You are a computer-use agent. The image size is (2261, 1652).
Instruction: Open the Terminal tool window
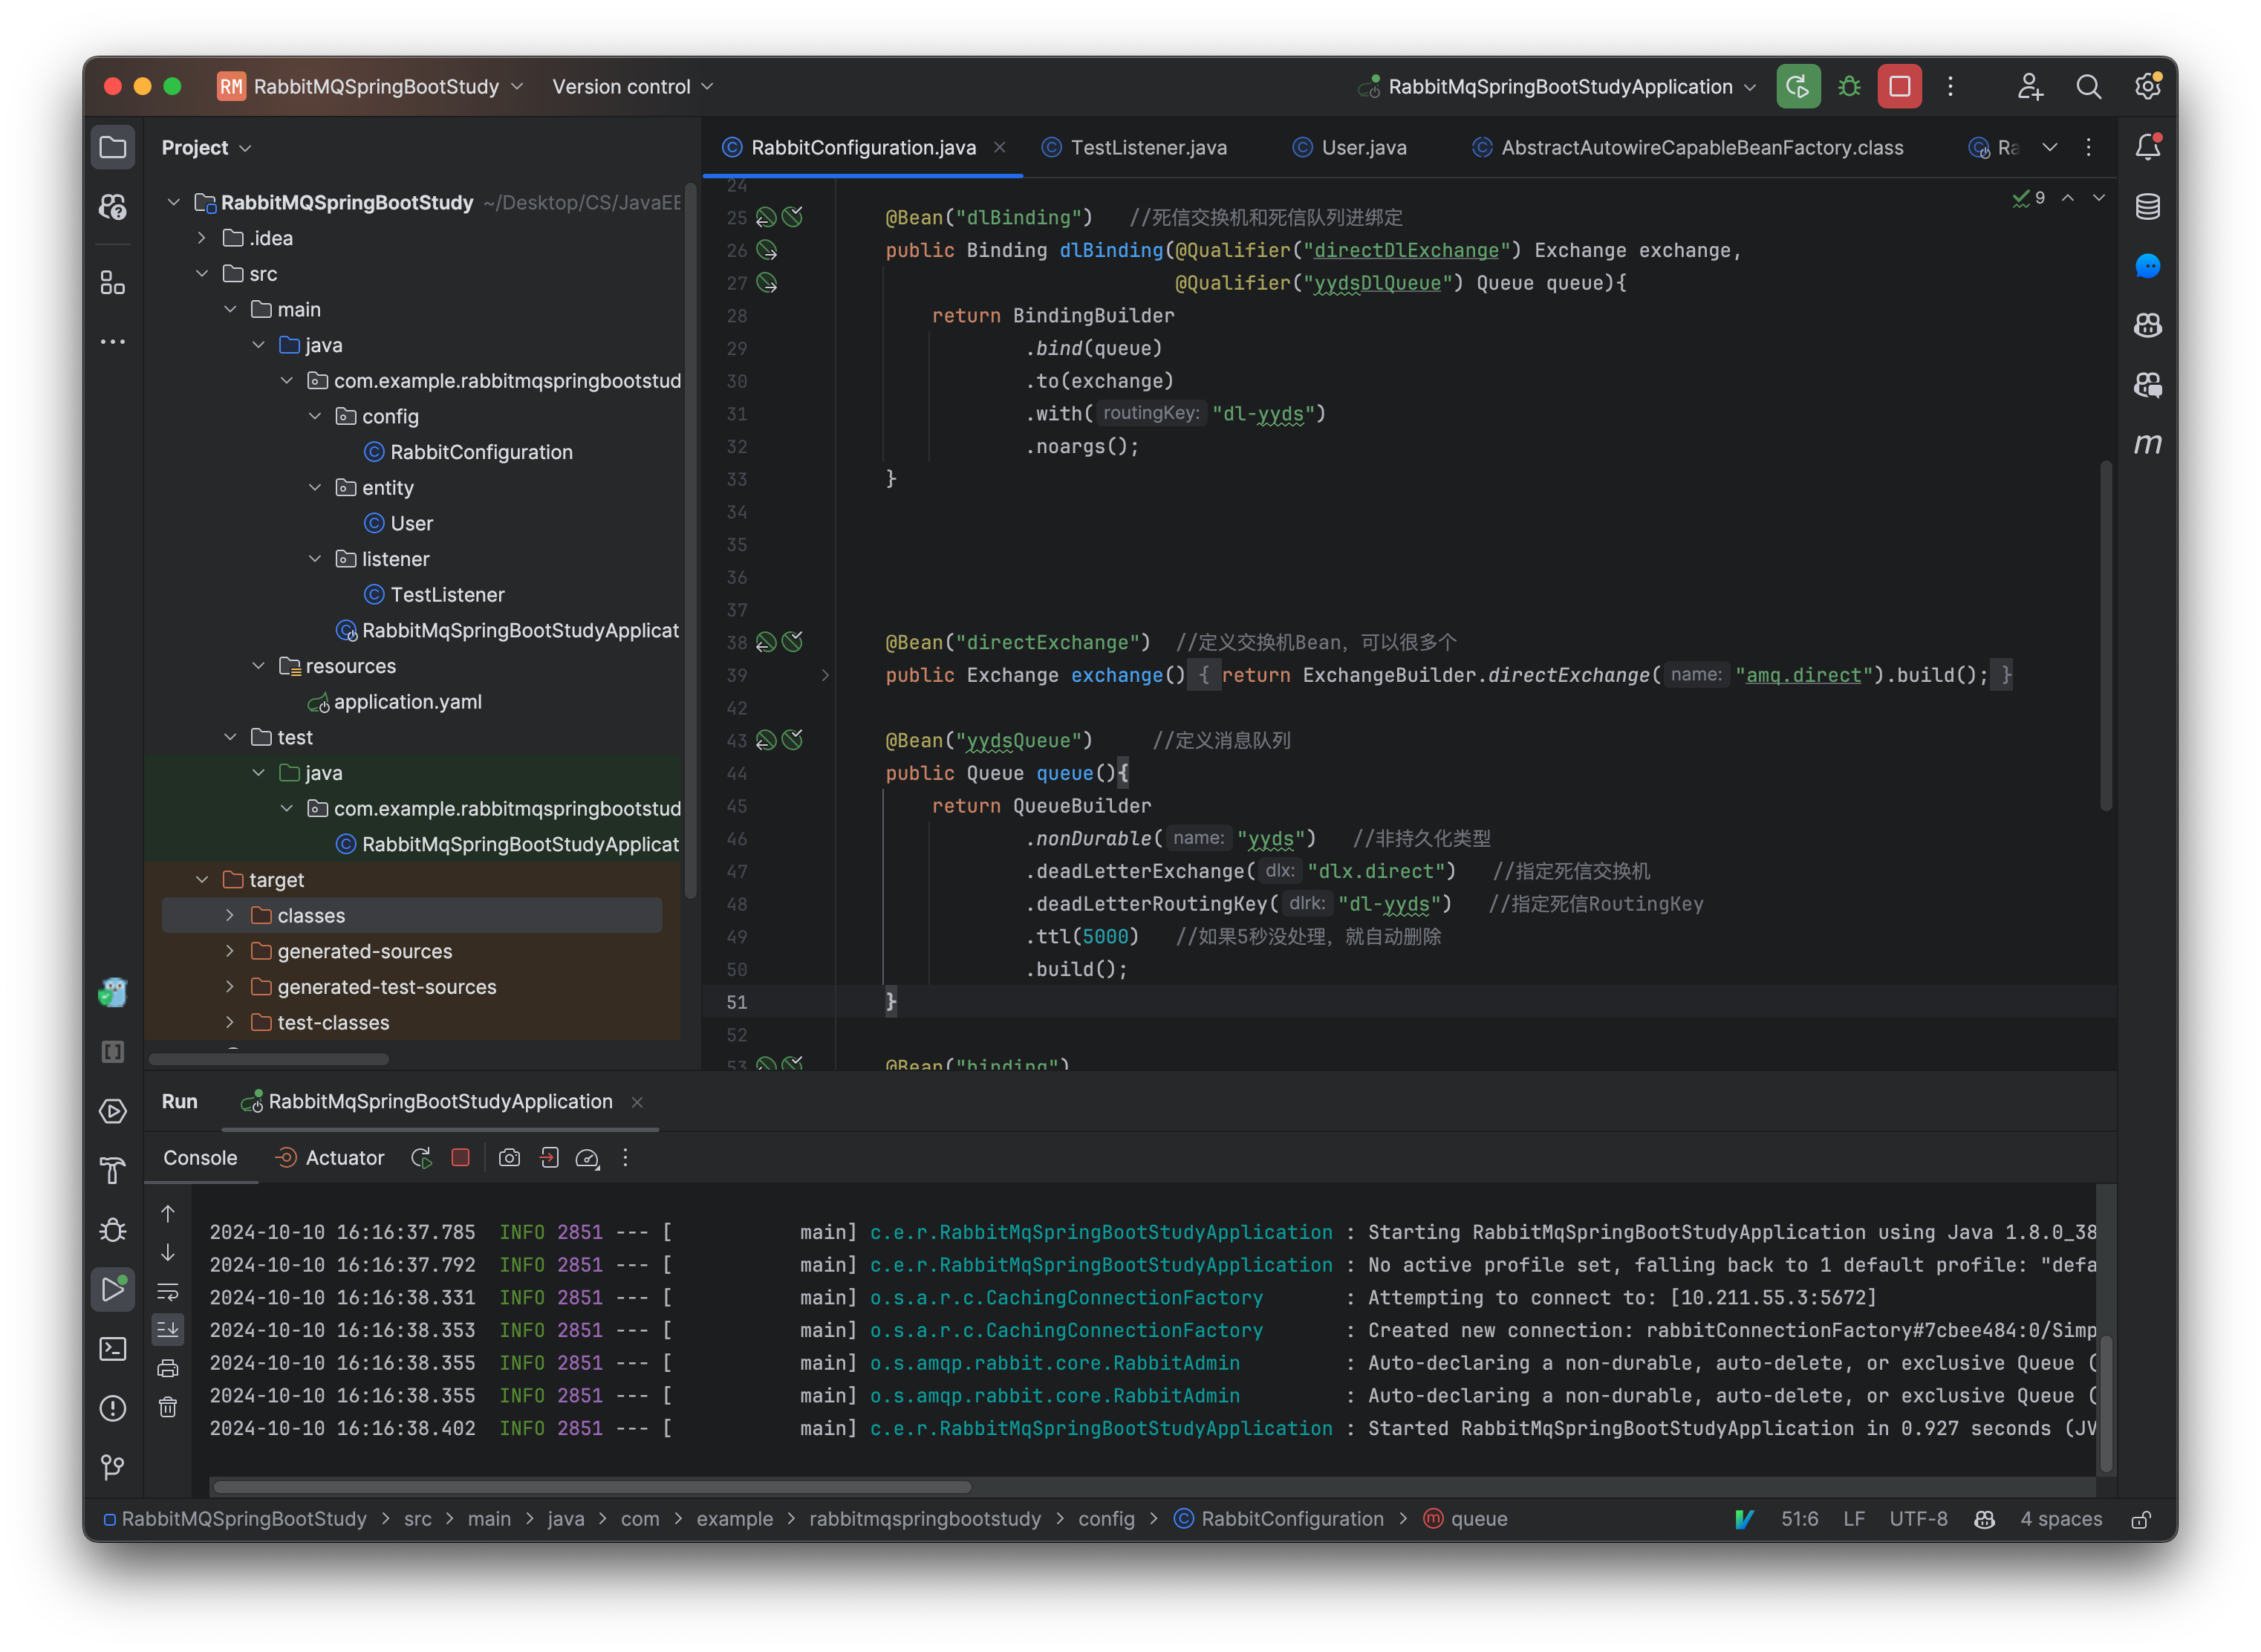coord(113,1349)
